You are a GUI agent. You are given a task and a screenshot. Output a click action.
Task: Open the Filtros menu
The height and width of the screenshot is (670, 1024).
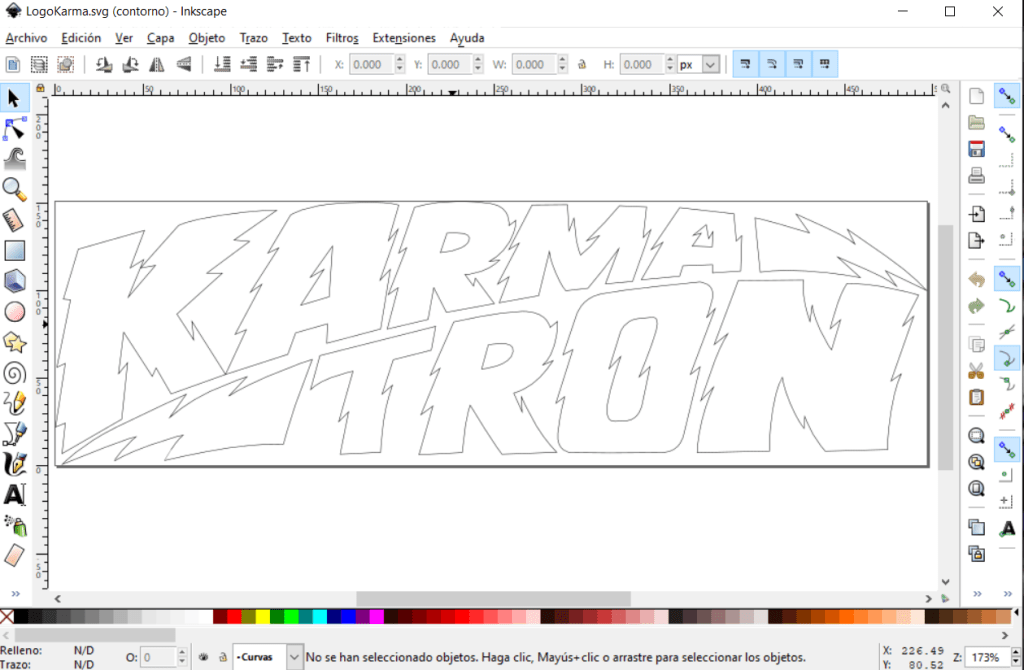pos(342,38)
